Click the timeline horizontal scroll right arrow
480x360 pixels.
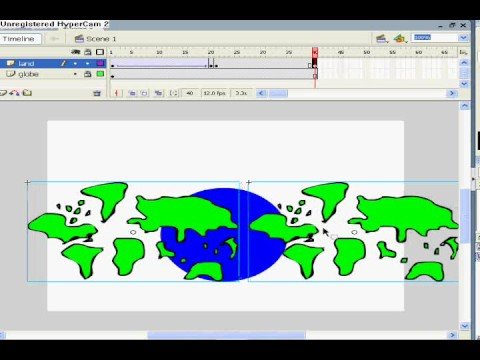coord(452,93)
